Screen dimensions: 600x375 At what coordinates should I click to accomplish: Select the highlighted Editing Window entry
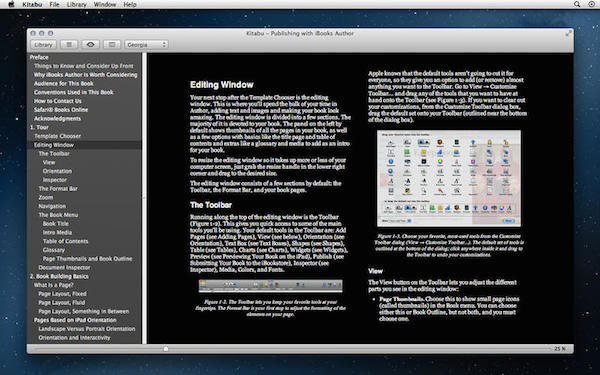click(x=85, y=145)
